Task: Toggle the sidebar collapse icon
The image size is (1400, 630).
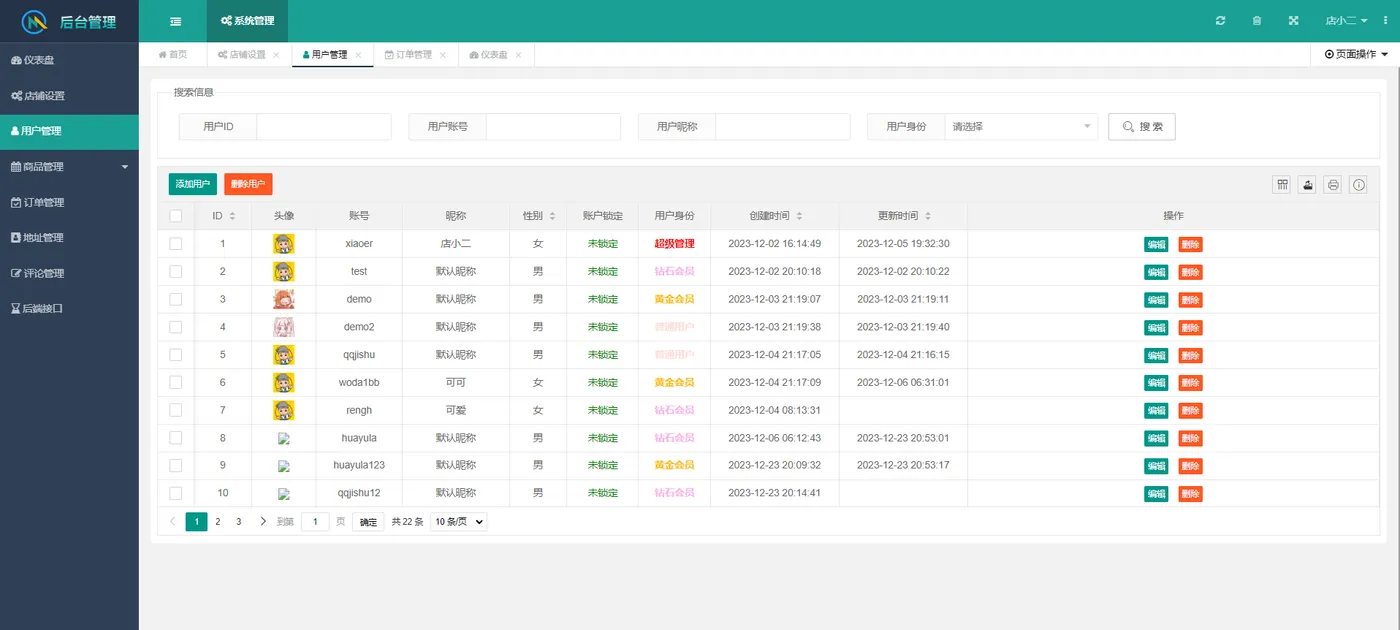Action: tap(176, 21)
